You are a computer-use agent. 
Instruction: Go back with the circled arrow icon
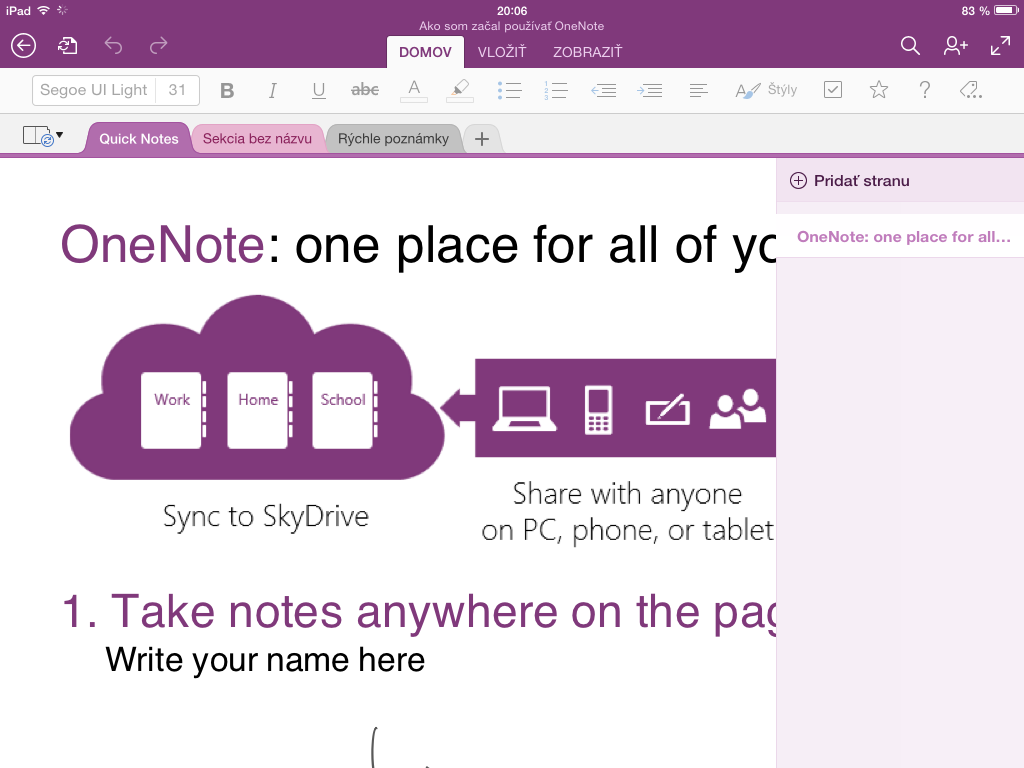[24, 46]
